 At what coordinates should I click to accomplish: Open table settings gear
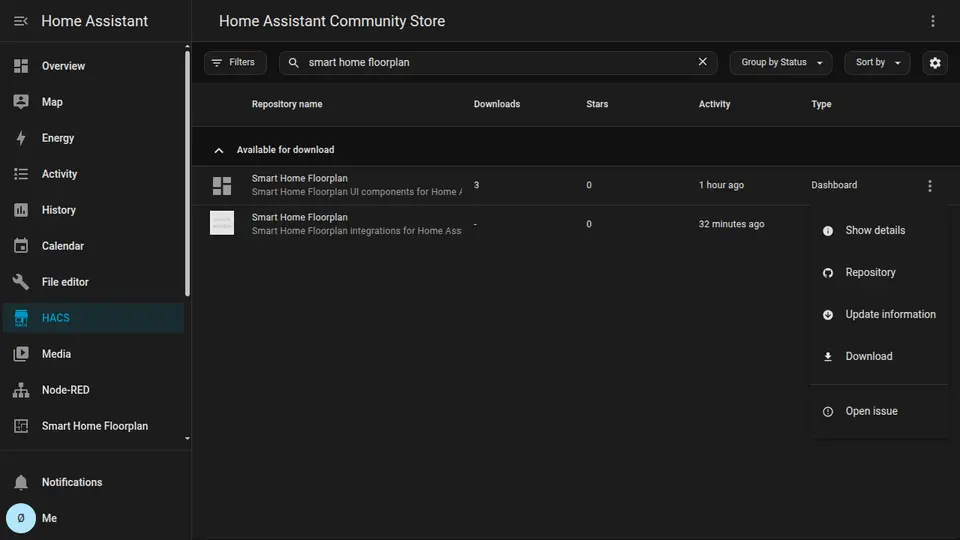click(935, 62)
